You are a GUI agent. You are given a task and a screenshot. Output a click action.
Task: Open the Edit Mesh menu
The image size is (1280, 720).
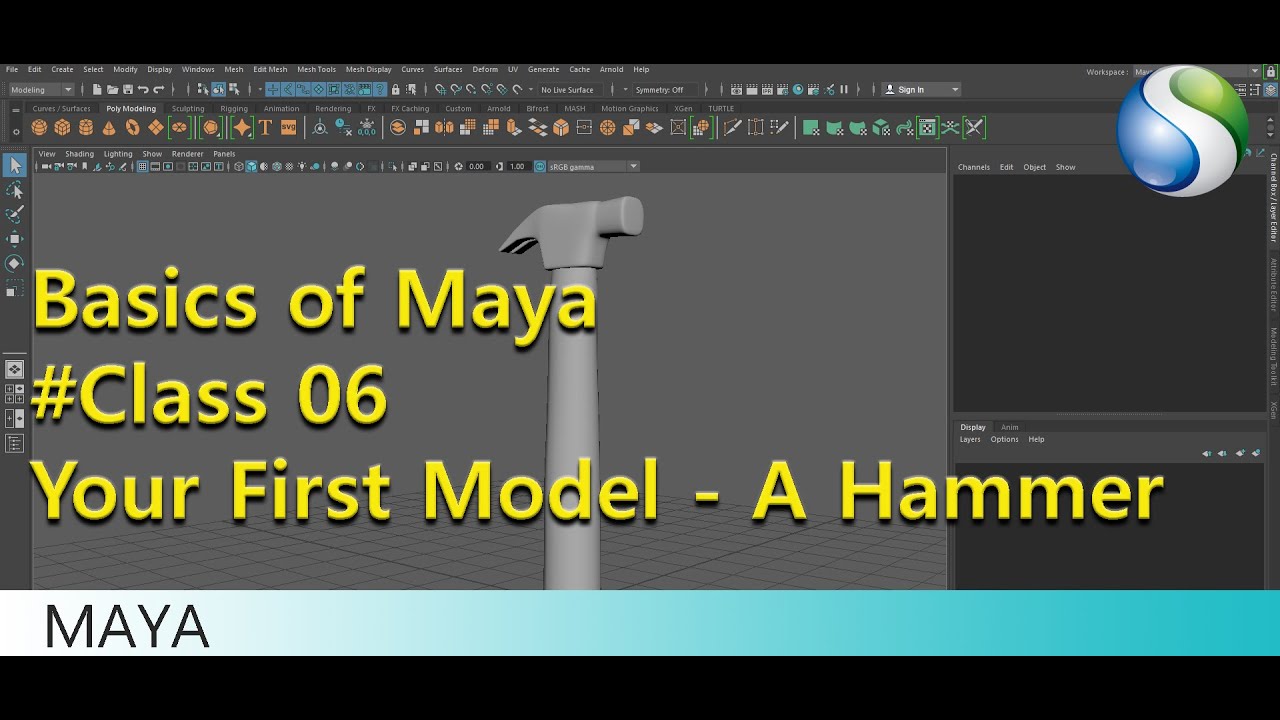(270, 69)
